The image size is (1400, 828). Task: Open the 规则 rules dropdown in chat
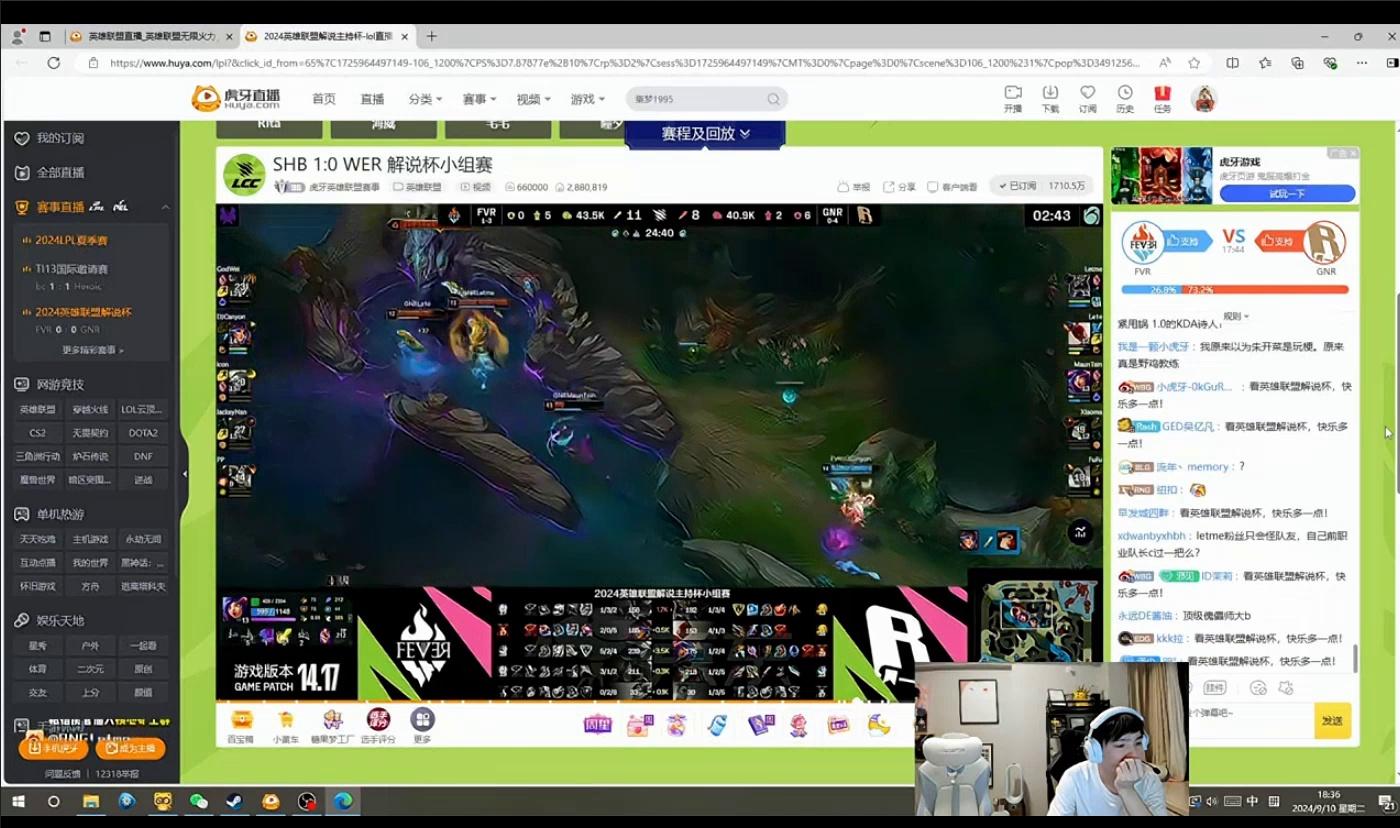click(1236, 316)
